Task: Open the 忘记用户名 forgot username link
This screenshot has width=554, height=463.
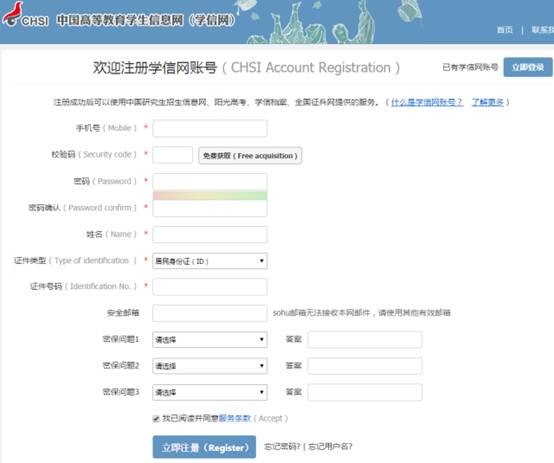Action: [x=330, y=447]
